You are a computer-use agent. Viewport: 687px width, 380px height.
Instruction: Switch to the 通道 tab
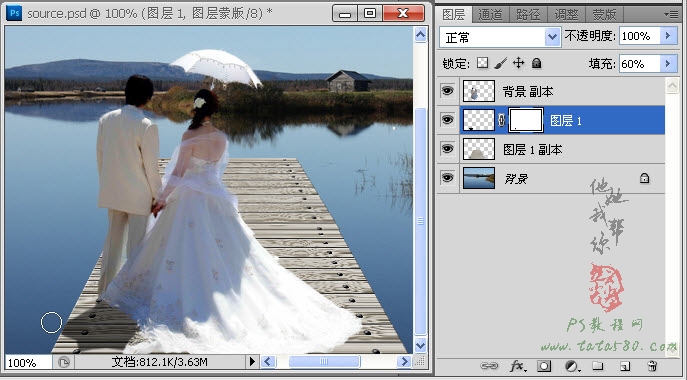490,14
